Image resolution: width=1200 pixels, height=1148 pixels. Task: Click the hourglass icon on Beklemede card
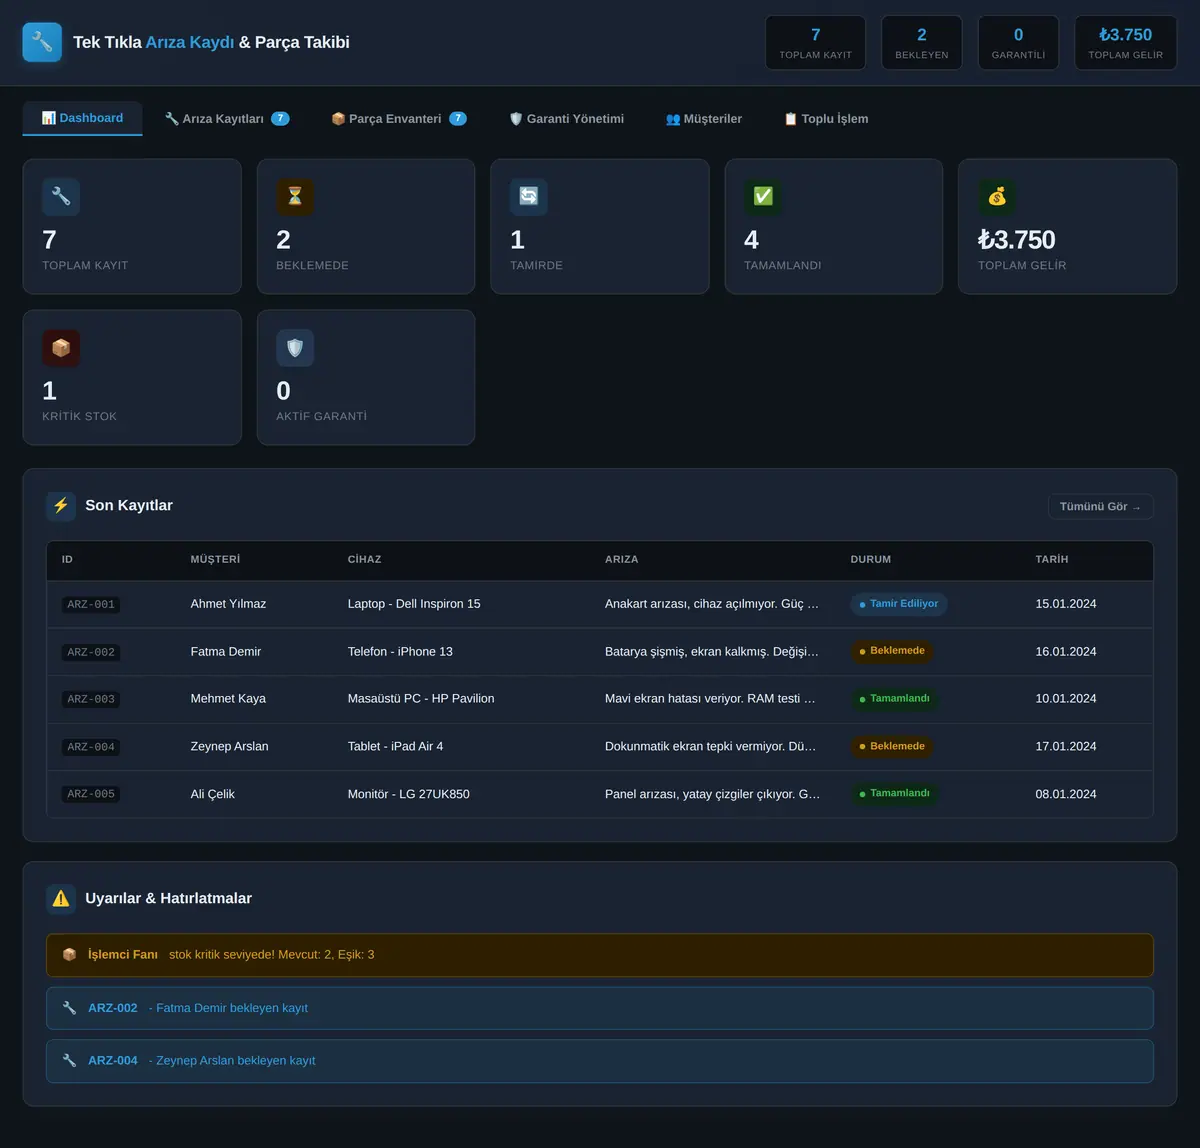(295, 197)
